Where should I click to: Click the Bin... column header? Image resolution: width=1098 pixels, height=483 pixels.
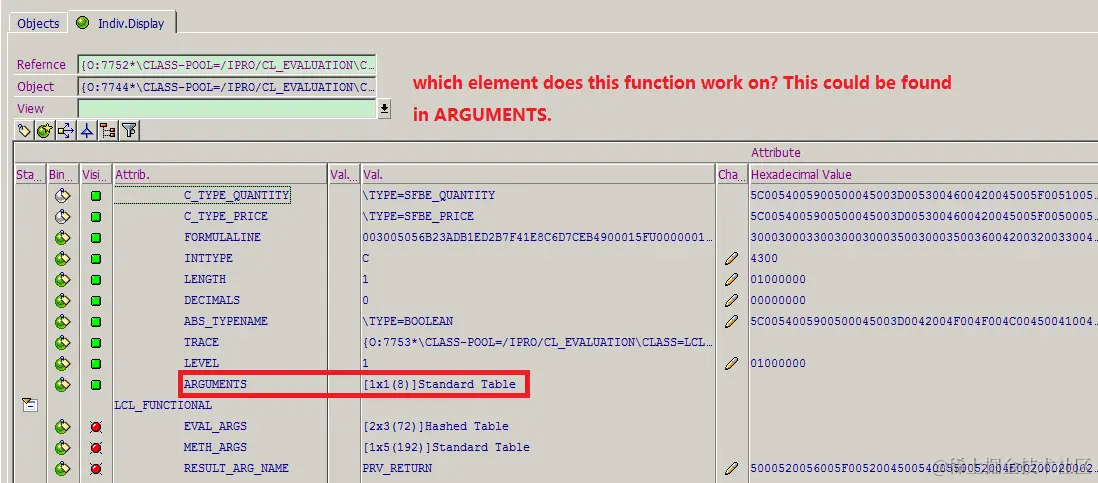tap(62, 174)
